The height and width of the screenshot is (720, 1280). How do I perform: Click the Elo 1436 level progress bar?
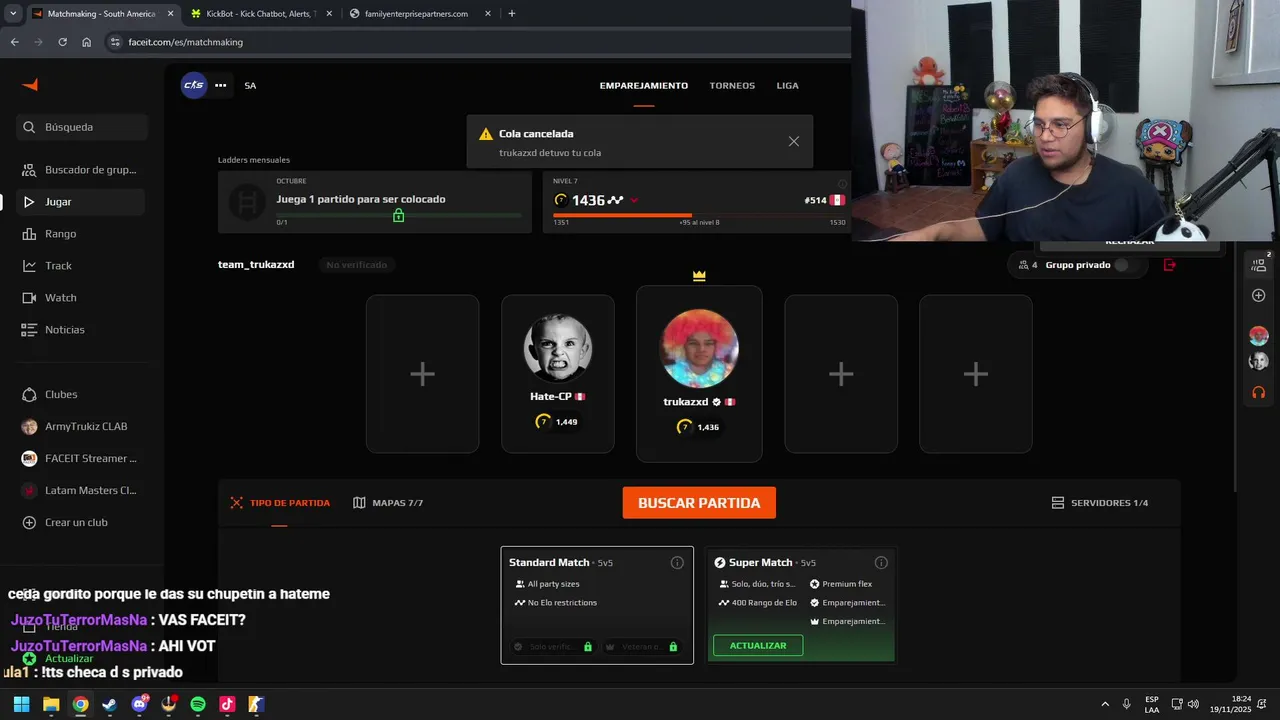tap(699, 215)
